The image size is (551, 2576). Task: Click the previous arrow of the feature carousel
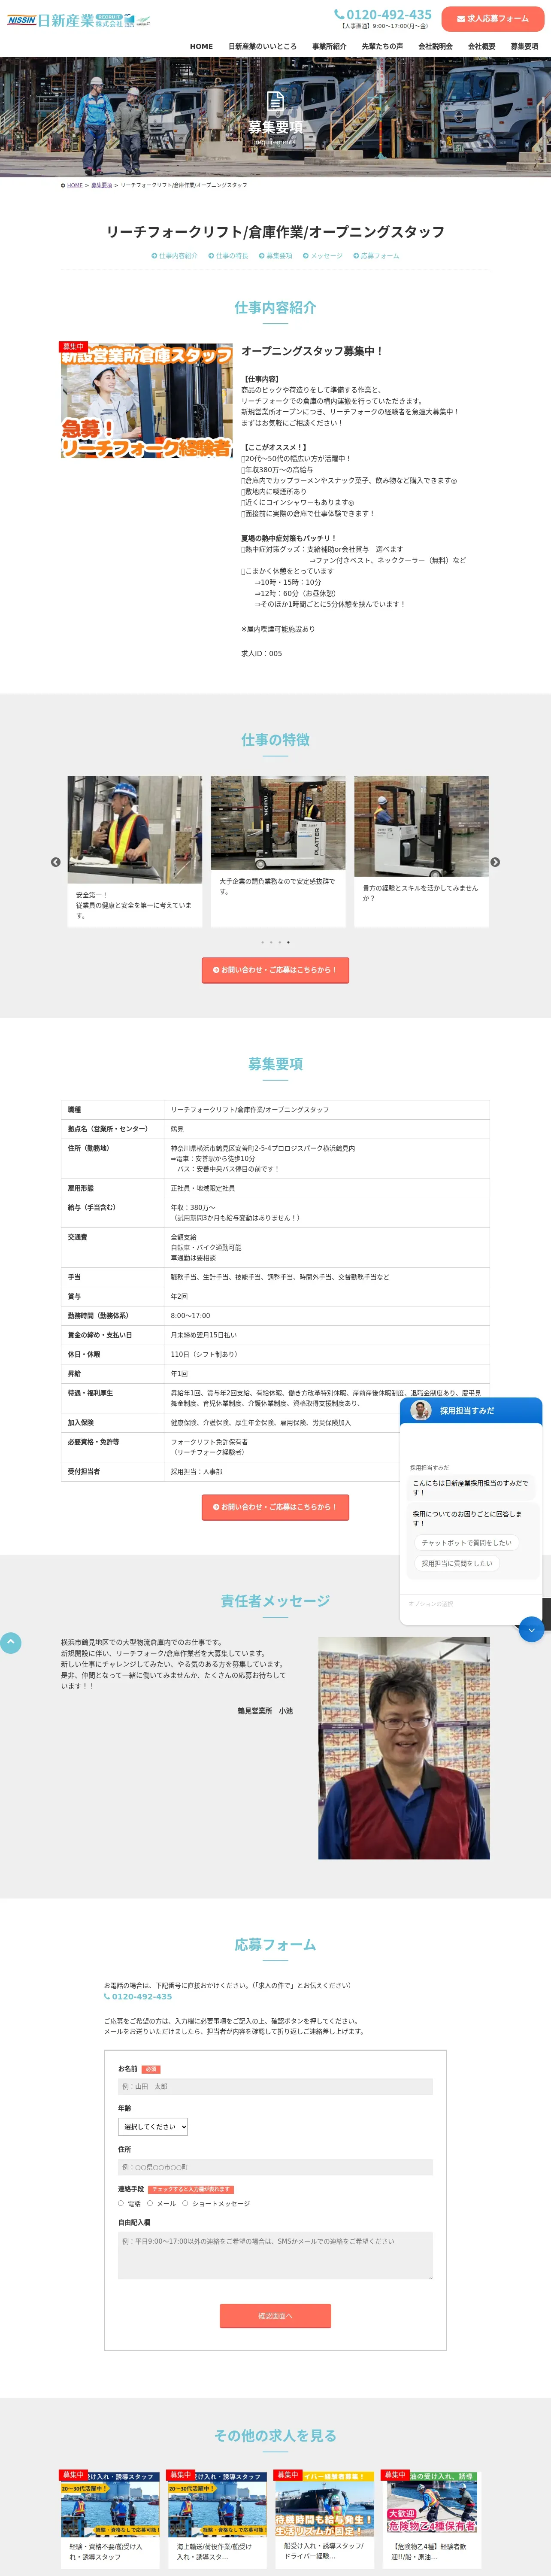(x=56, y=862)
